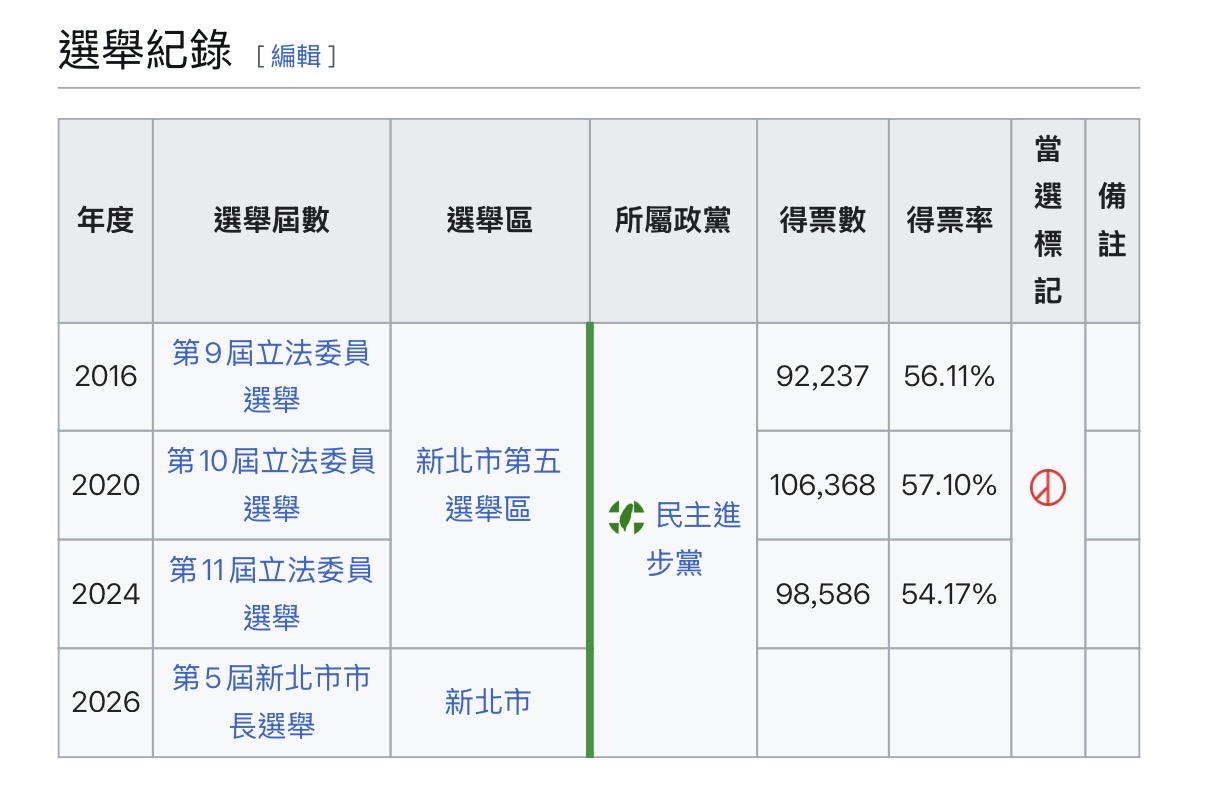Image resolution: width=1207 pixels, height=812 pixels.
Task: Open 第9屆立法委員選舉 link
Action: 271,376
